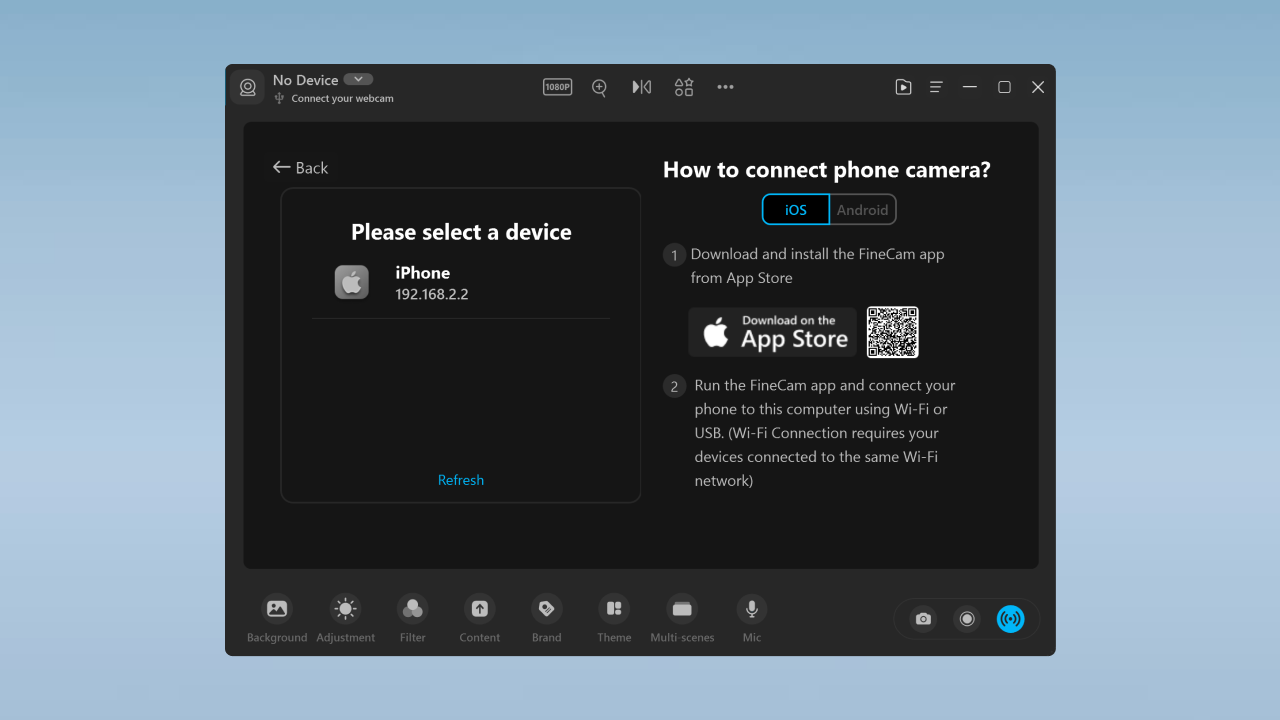Open the Brand settings
Viewport: 1280px width, 720px height.
click(546, 609)
